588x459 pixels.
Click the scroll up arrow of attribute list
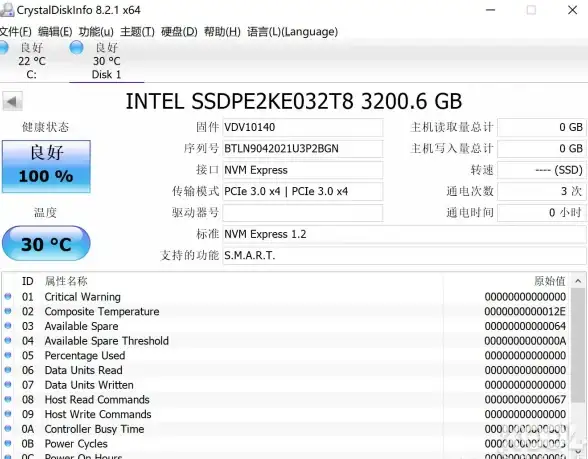(578, 281)
